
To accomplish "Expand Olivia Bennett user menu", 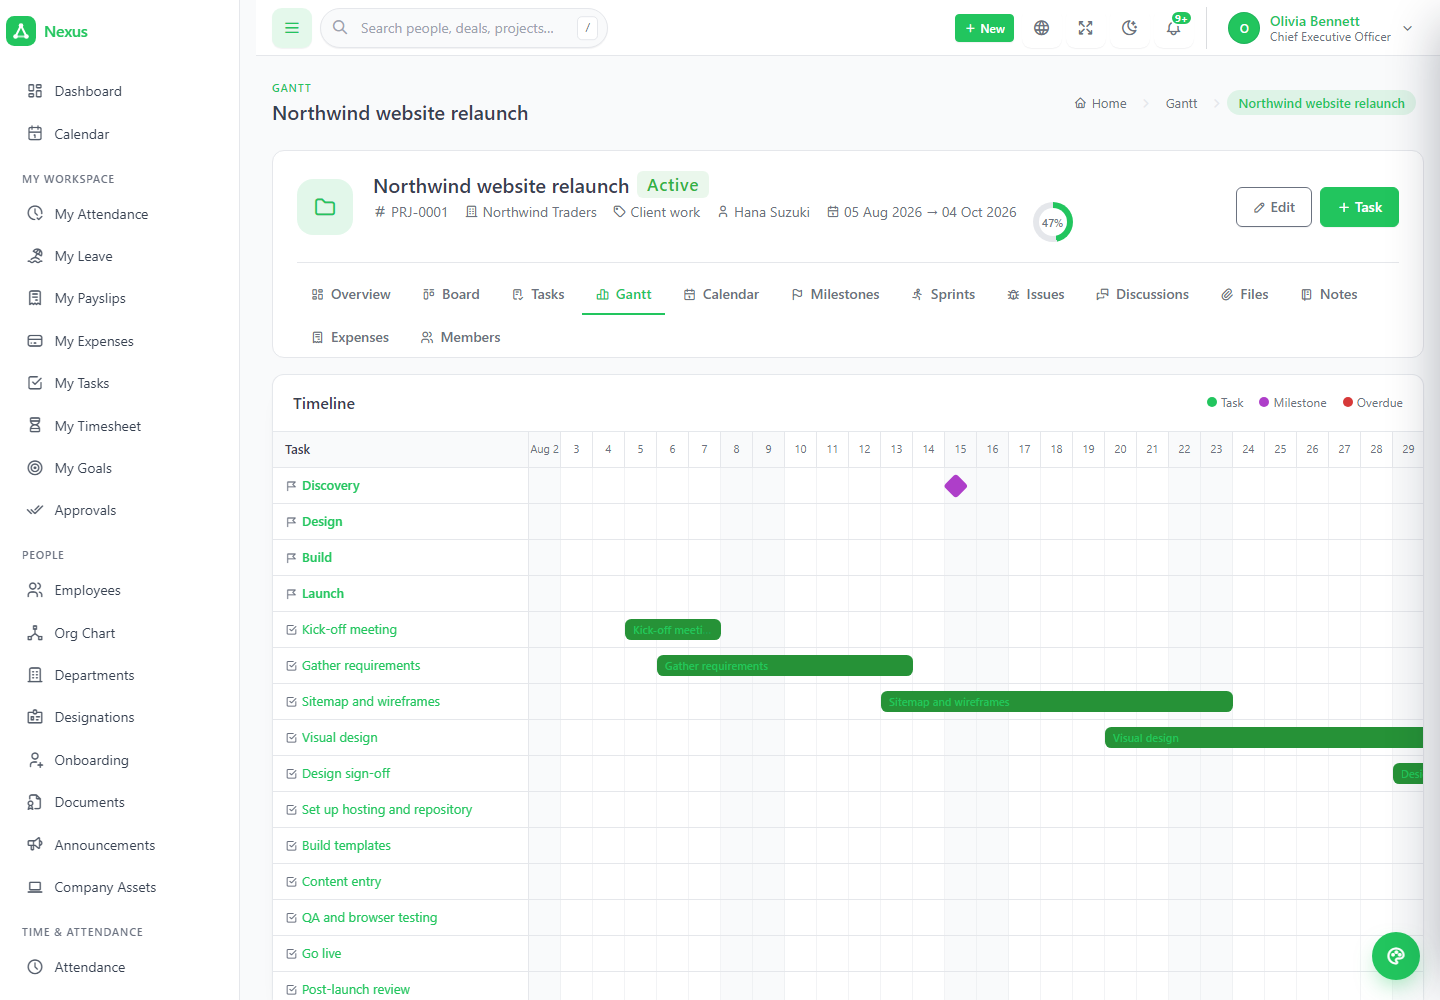I will coord(1320,28).
